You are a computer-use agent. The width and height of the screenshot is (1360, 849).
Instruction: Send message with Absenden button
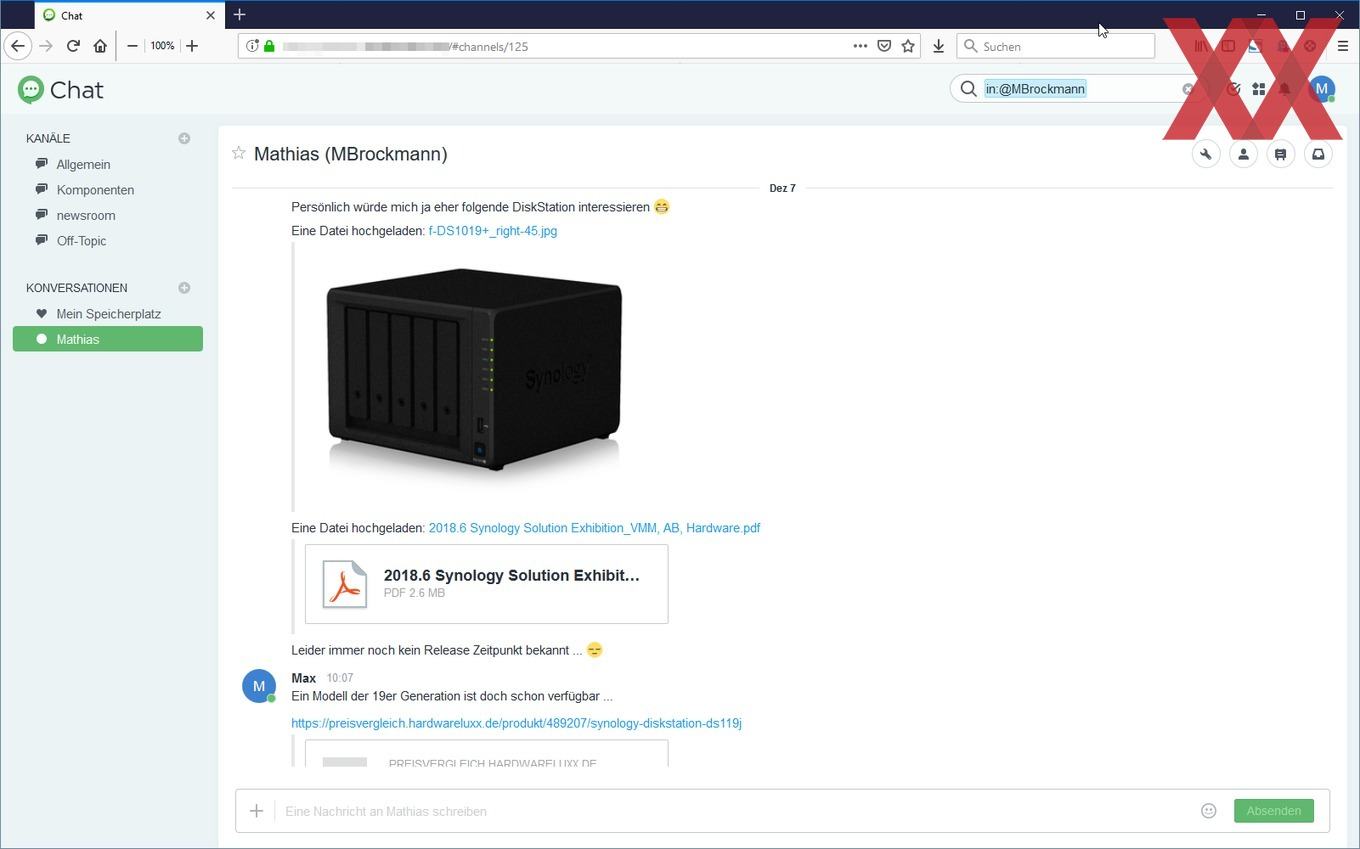pyautogui.click(x=1274, y=811)
